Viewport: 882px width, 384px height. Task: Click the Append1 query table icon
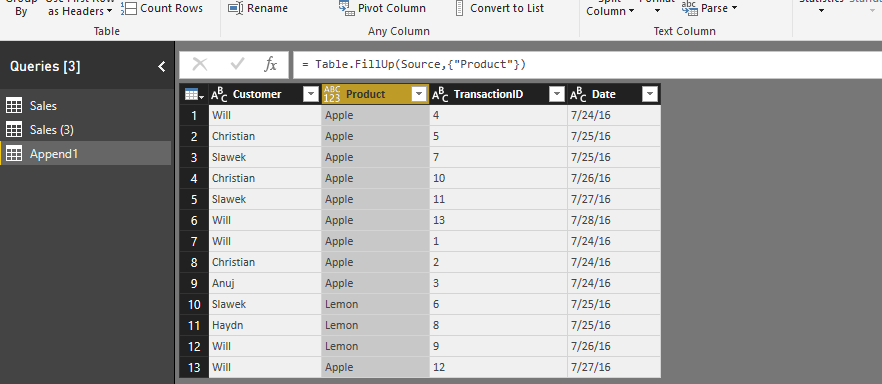tap(14, 153)
